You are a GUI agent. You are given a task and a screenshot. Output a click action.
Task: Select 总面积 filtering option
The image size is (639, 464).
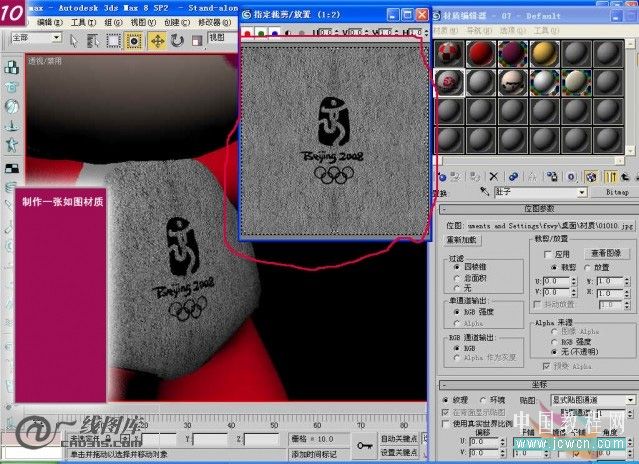pos(457,278)
